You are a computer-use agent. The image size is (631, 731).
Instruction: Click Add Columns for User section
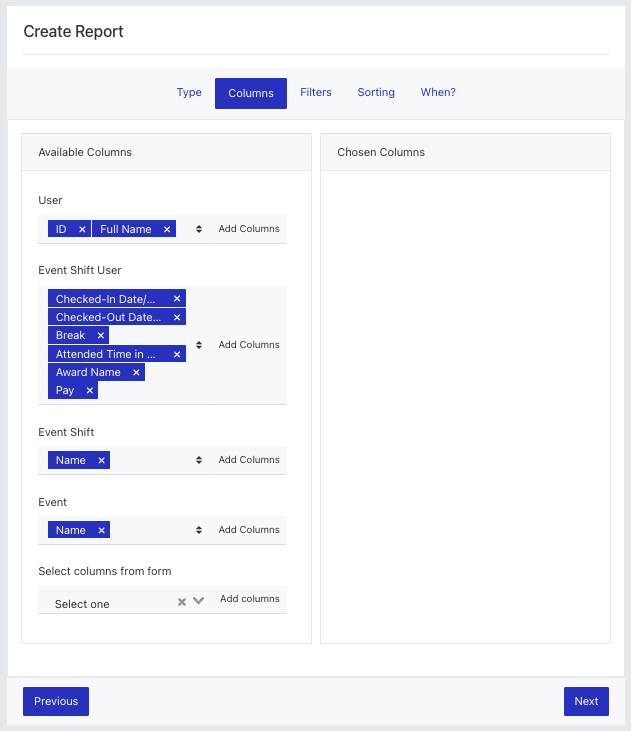pos(249,229)
